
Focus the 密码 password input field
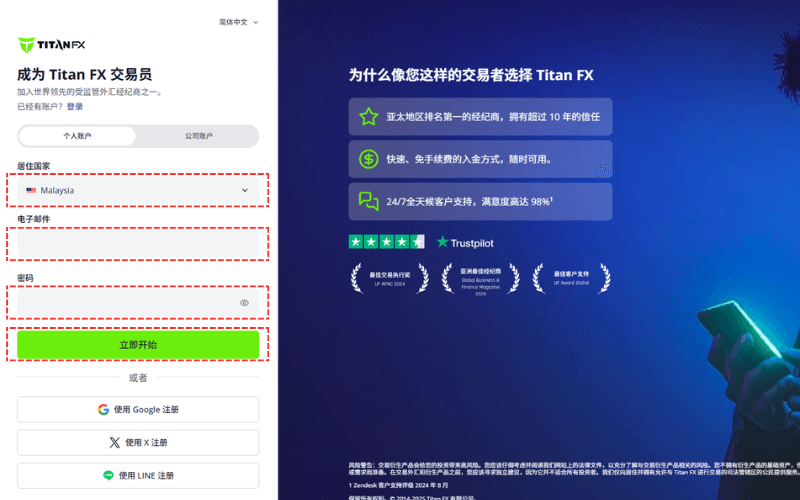click(138, 303)
